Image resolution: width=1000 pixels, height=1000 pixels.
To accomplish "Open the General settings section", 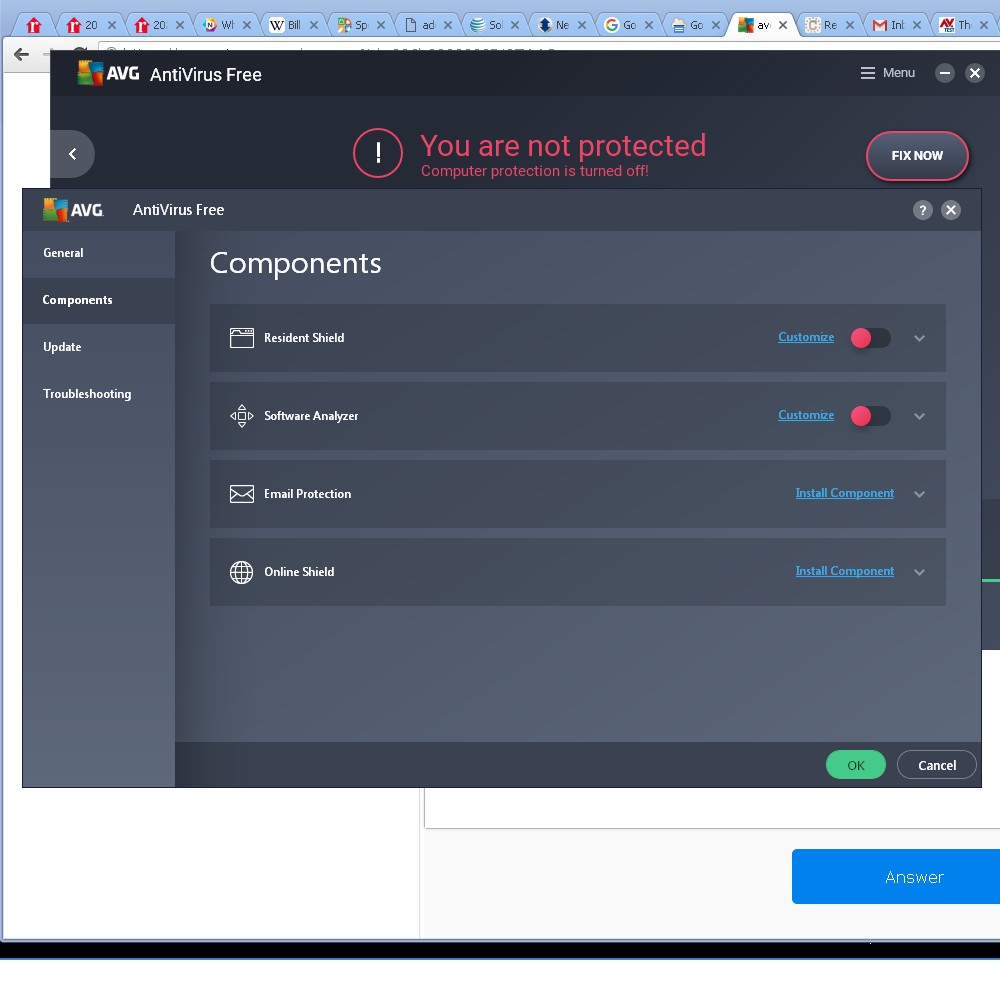I will pos(63,253).
